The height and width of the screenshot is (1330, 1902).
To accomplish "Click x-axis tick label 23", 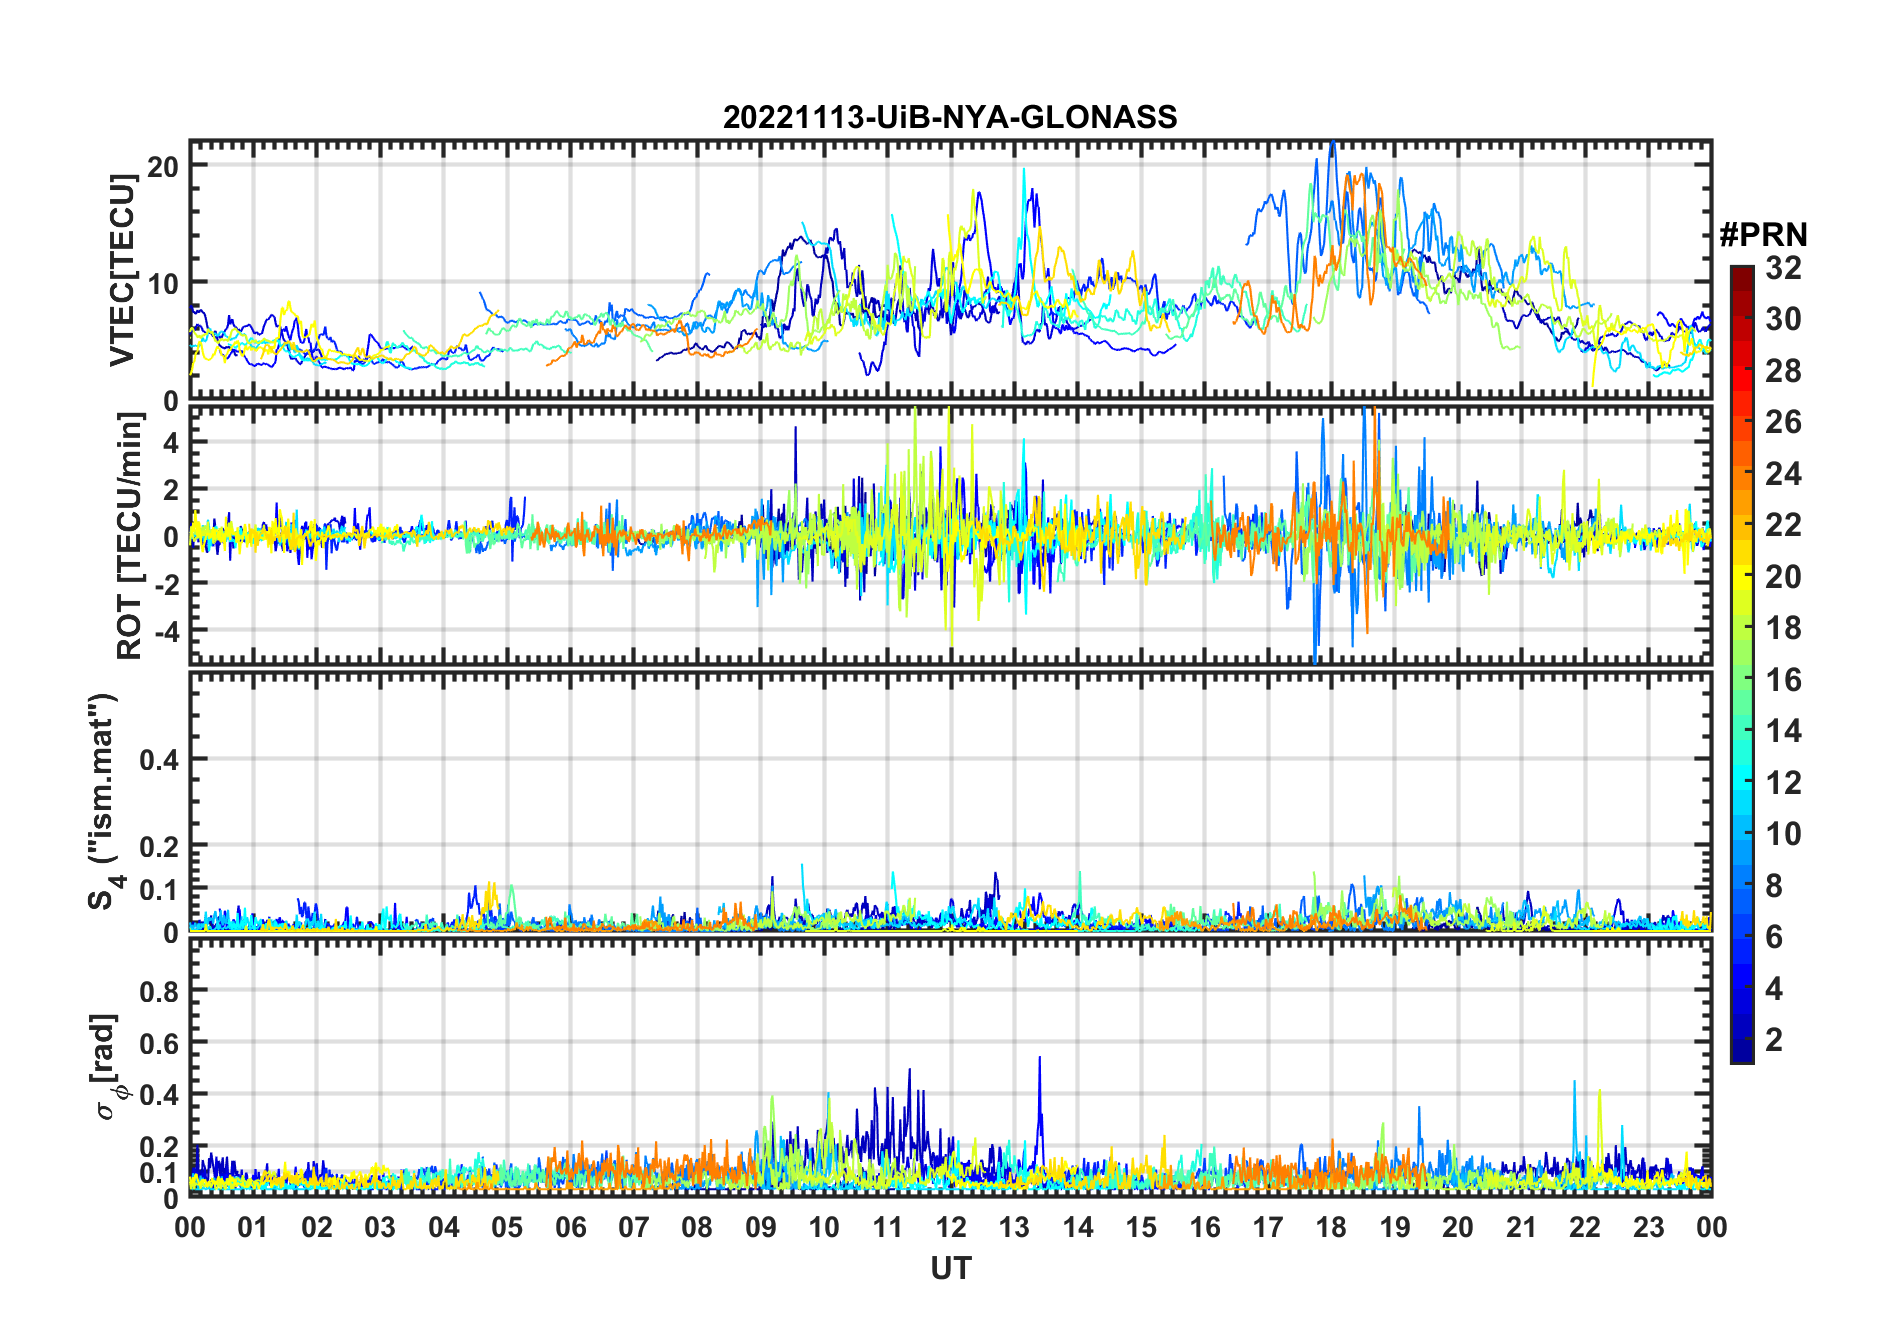I will pos(1648,1227).
